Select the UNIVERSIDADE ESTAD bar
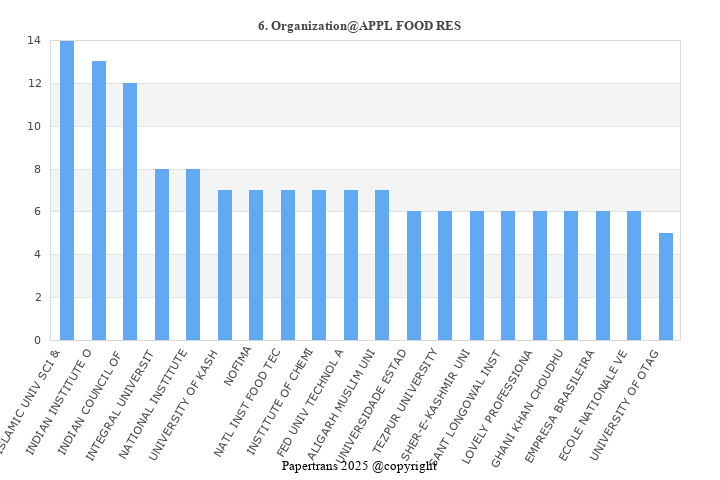 click(x=414, y=276)
